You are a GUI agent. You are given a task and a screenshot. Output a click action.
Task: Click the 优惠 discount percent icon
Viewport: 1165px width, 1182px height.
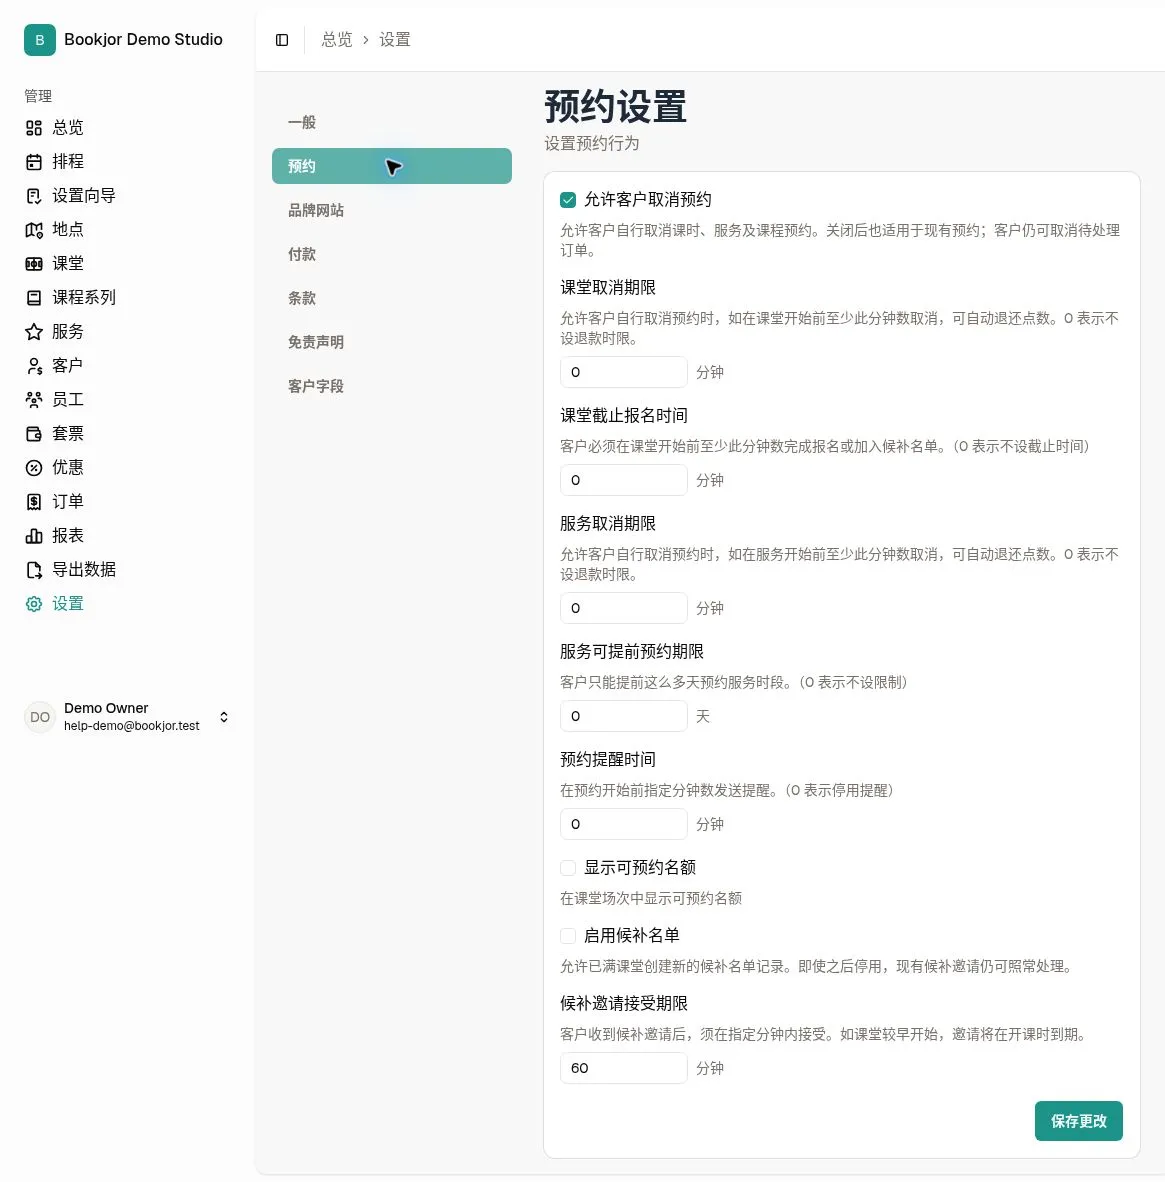click(x=34, y=467)
